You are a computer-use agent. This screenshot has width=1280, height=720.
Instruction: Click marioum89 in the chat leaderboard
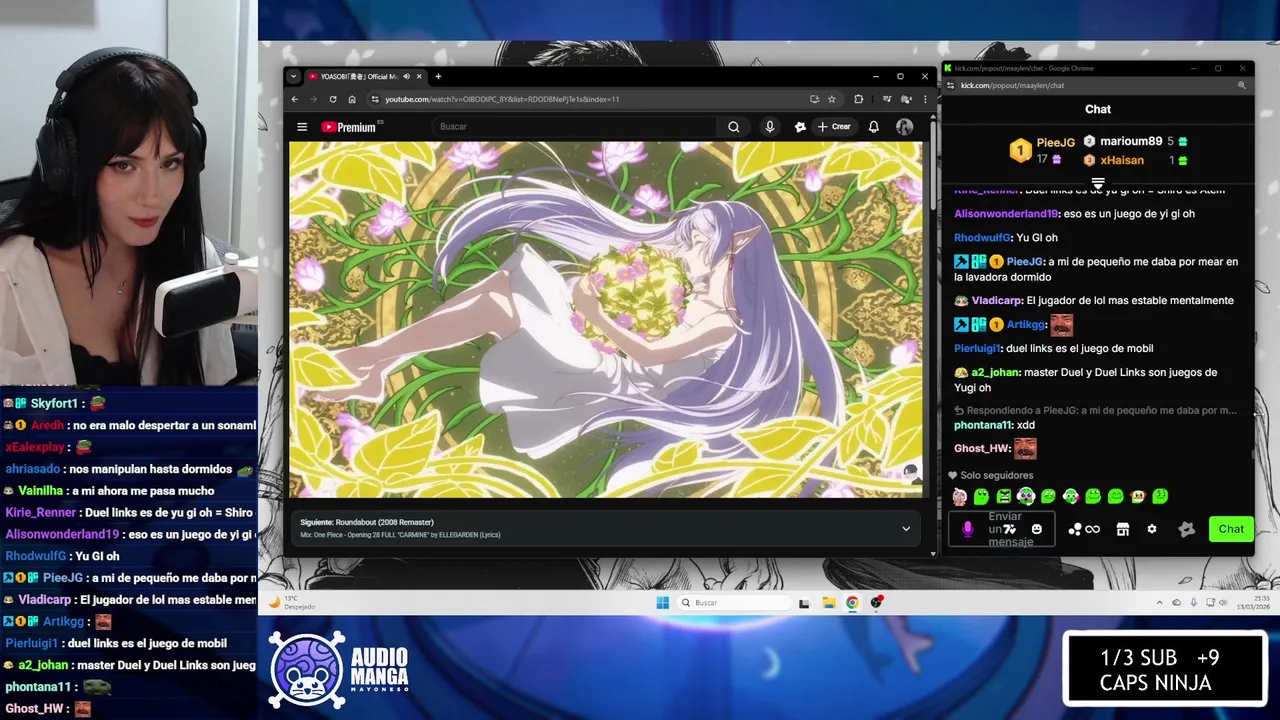click(1131, 141)
